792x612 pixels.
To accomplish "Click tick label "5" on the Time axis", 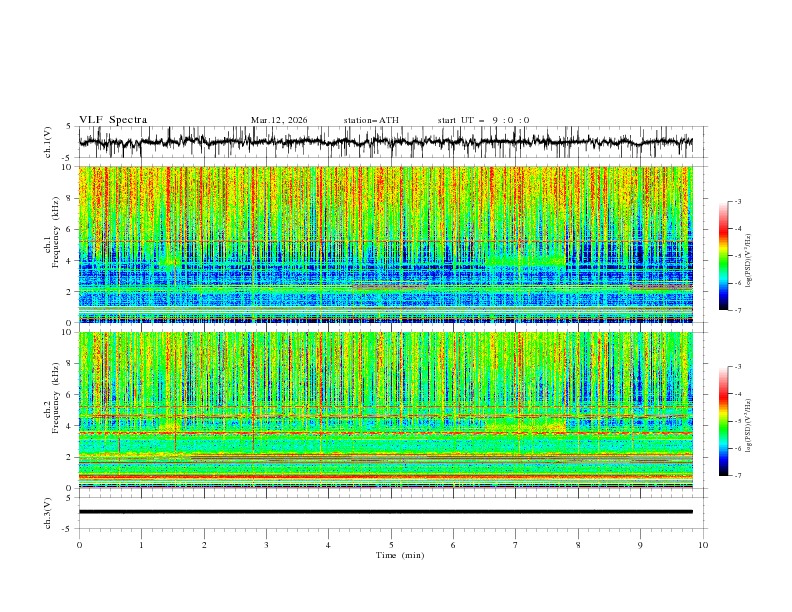I will pyautogui.click(x=391, y=545).
